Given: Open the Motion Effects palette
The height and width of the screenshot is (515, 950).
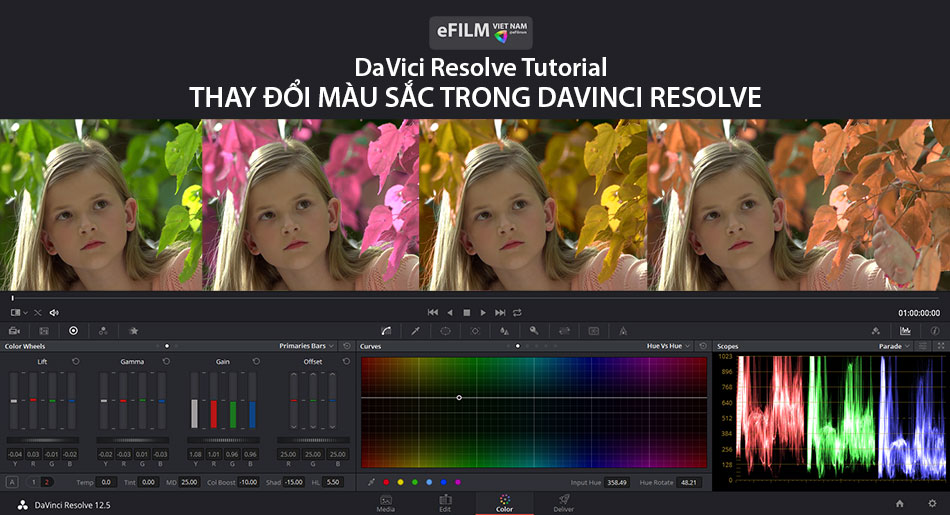Looking at the screenshot, I should (x=133, y=331).
